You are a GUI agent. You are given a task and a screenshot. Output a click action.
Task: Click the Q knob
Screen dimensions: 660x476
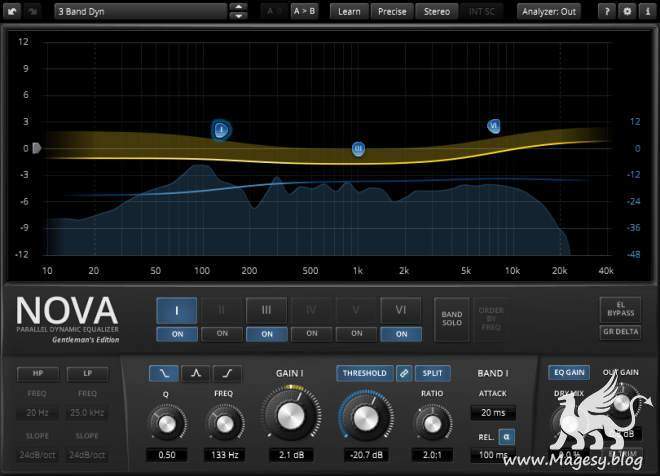click(x=167, y=423)
